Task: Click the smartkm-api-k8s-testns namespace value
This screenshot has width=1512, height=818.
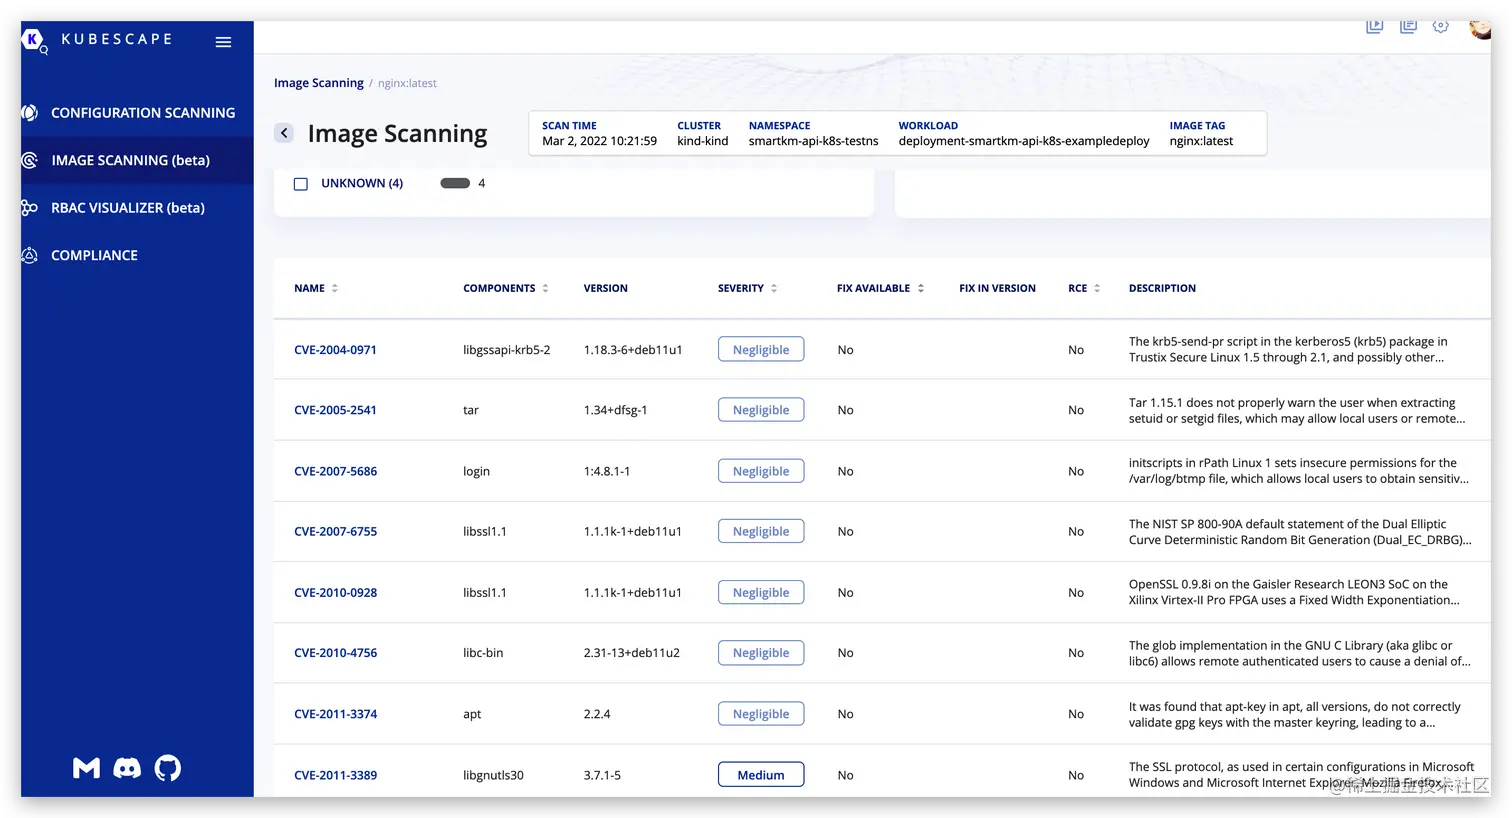Action: coord(813,141)
